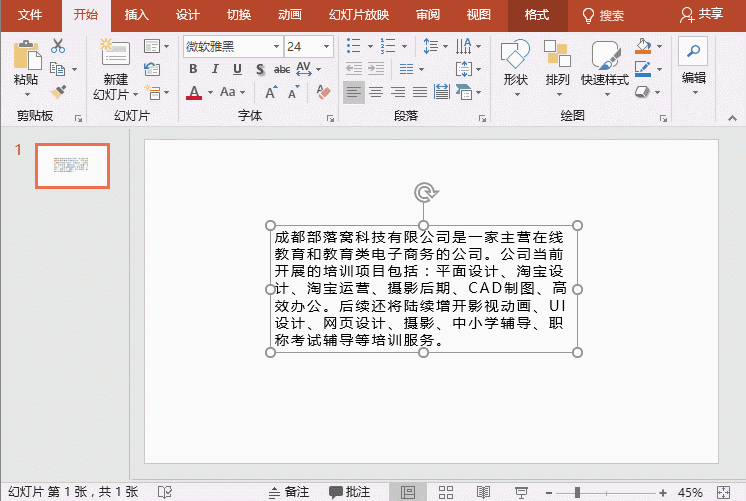This screenshot has width=746, height=501.
Task: Toggle the text shadow S button
Action: point(260,69)
